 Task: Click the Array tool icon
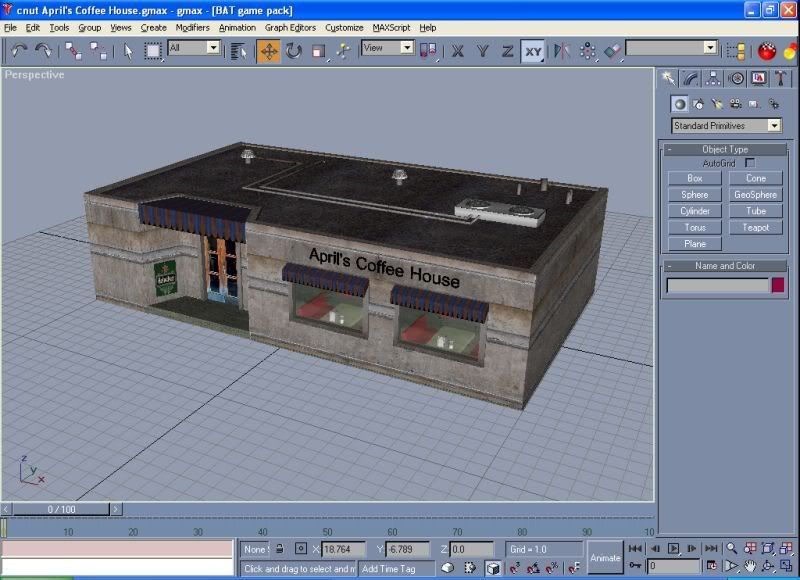pos(587,51)
